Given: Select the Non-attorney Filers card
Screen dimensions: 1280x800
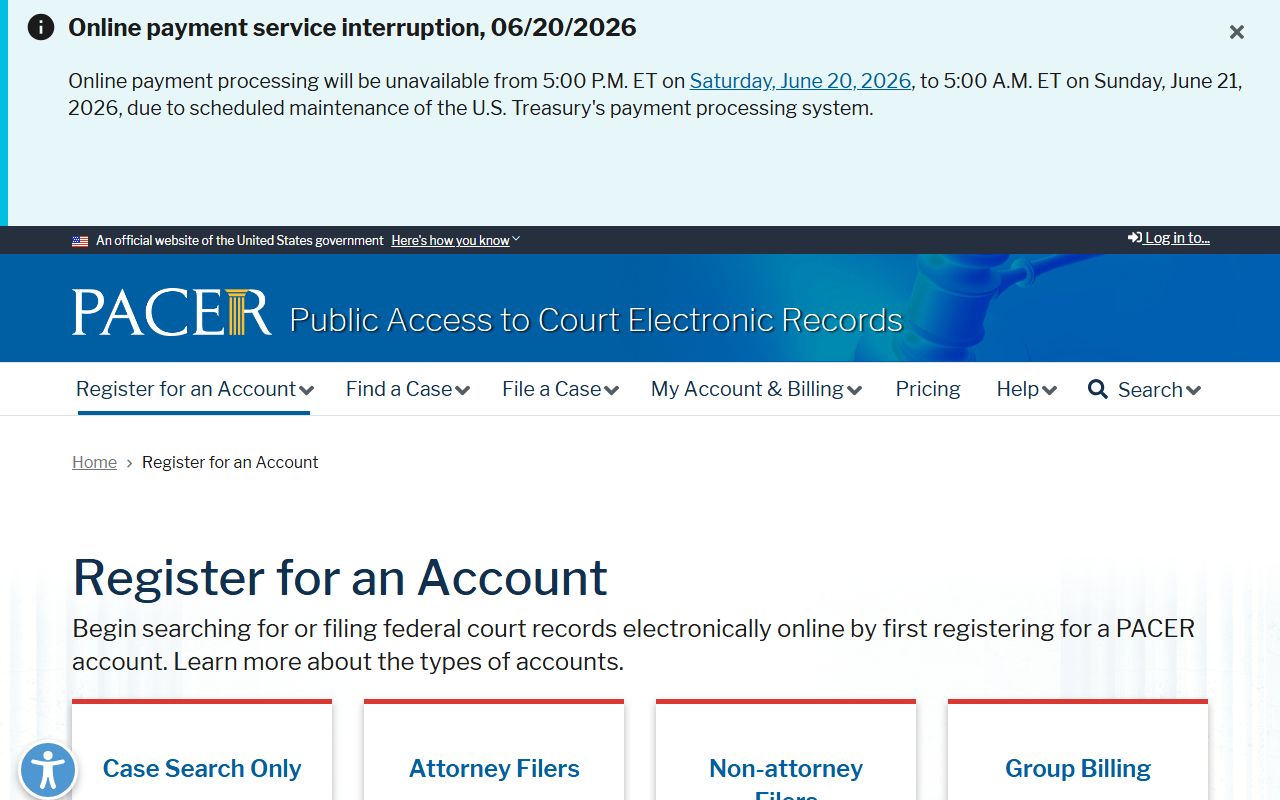Looking at the screenshot, I should 786,750.
